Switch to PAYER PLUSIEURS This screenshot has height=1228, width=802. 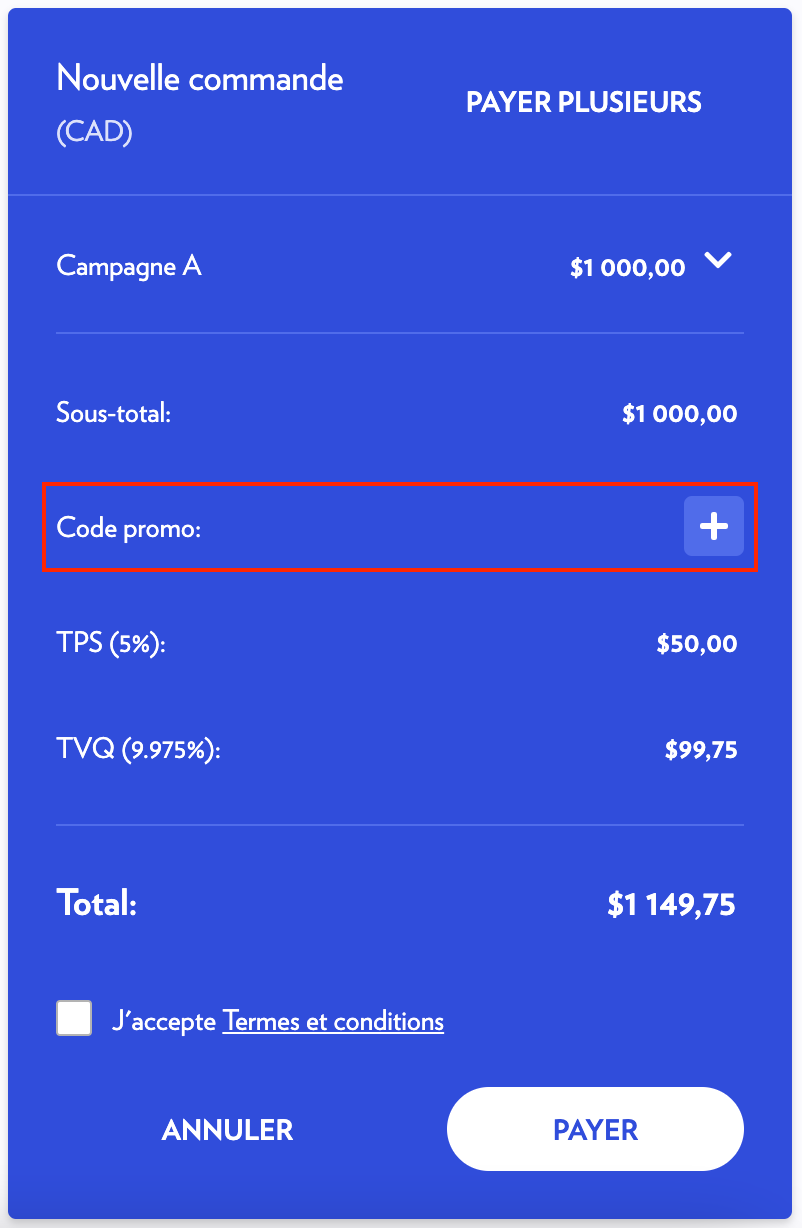tap(584, 101)
